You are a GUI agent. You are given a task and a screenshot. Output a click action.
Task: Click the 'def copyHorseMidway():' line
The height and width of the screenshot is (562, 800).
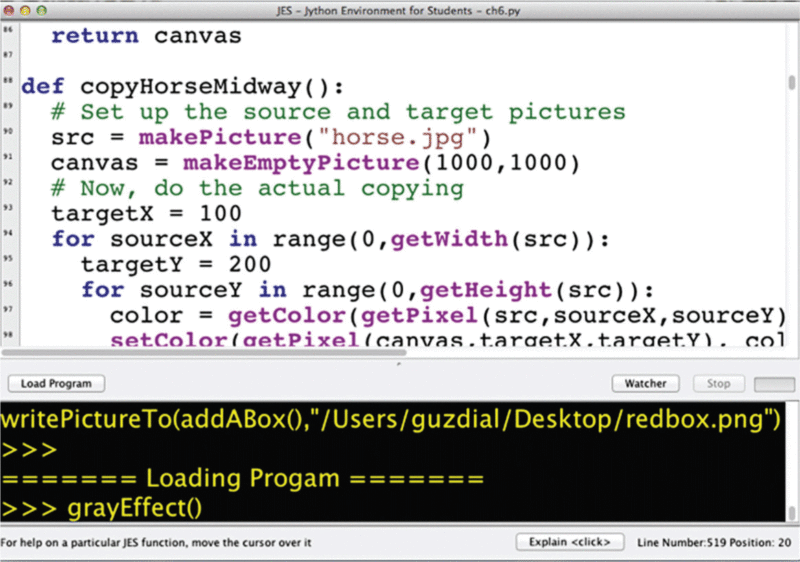(x=183, y=87)
